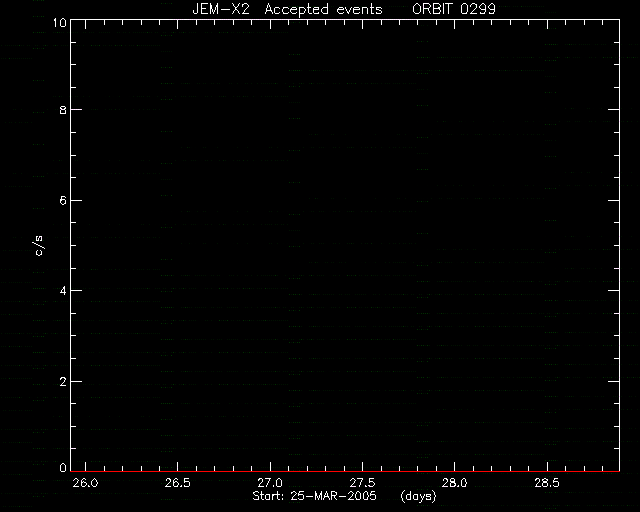This screenshot has height=512, width=640.
Task: Click the x-axis tick label 28.5
Action: 547,483
